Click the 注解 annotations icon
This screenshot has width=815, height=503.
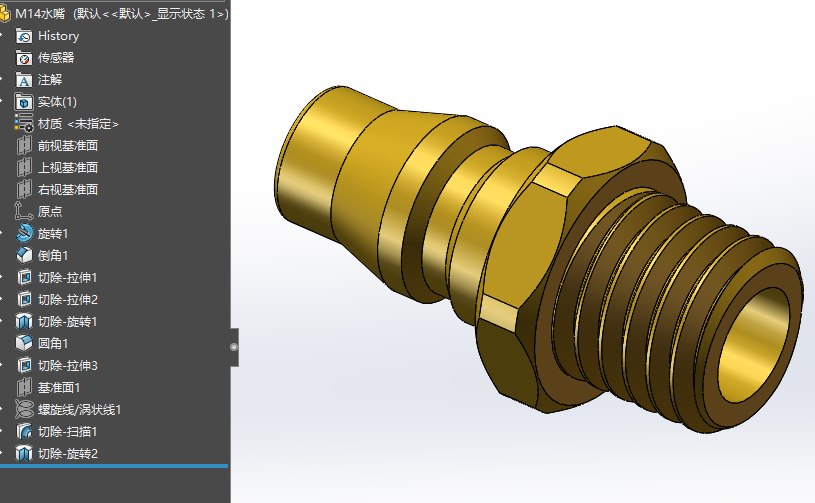24,80
